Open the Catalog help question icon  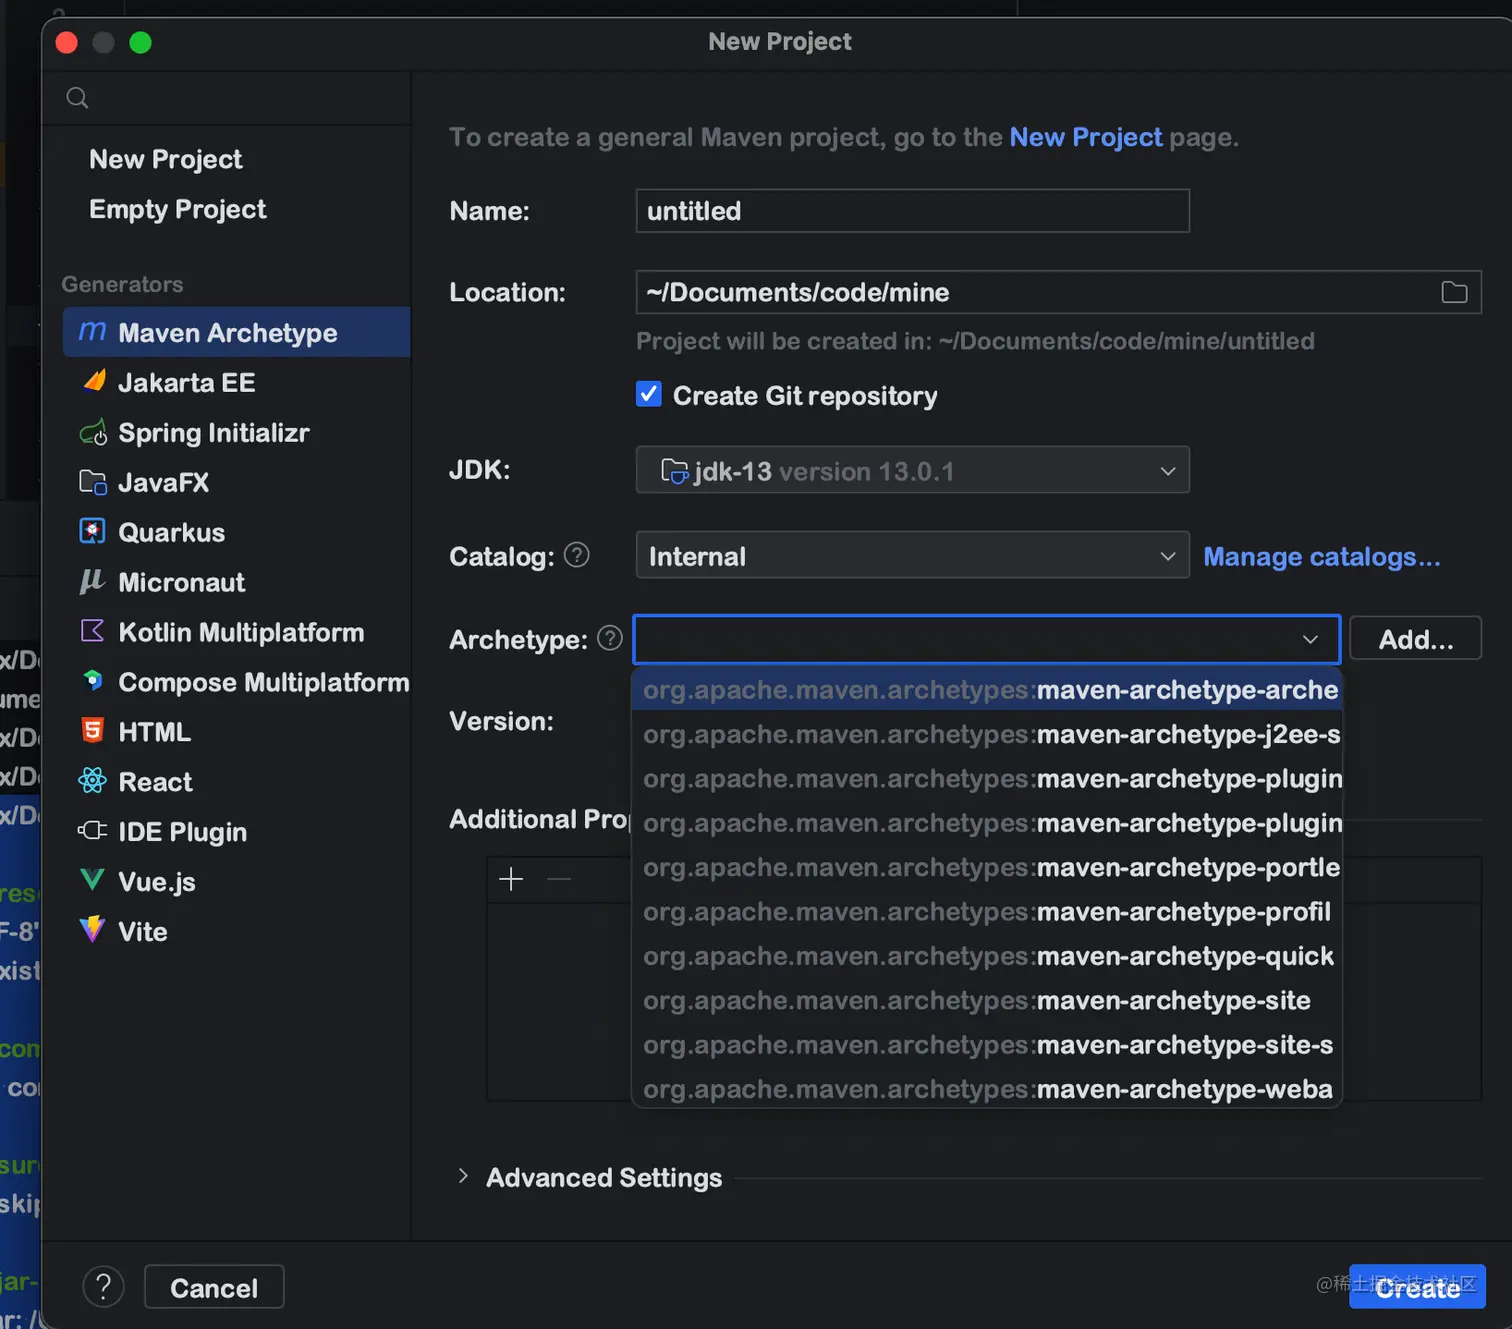click(x=577, y=555)
